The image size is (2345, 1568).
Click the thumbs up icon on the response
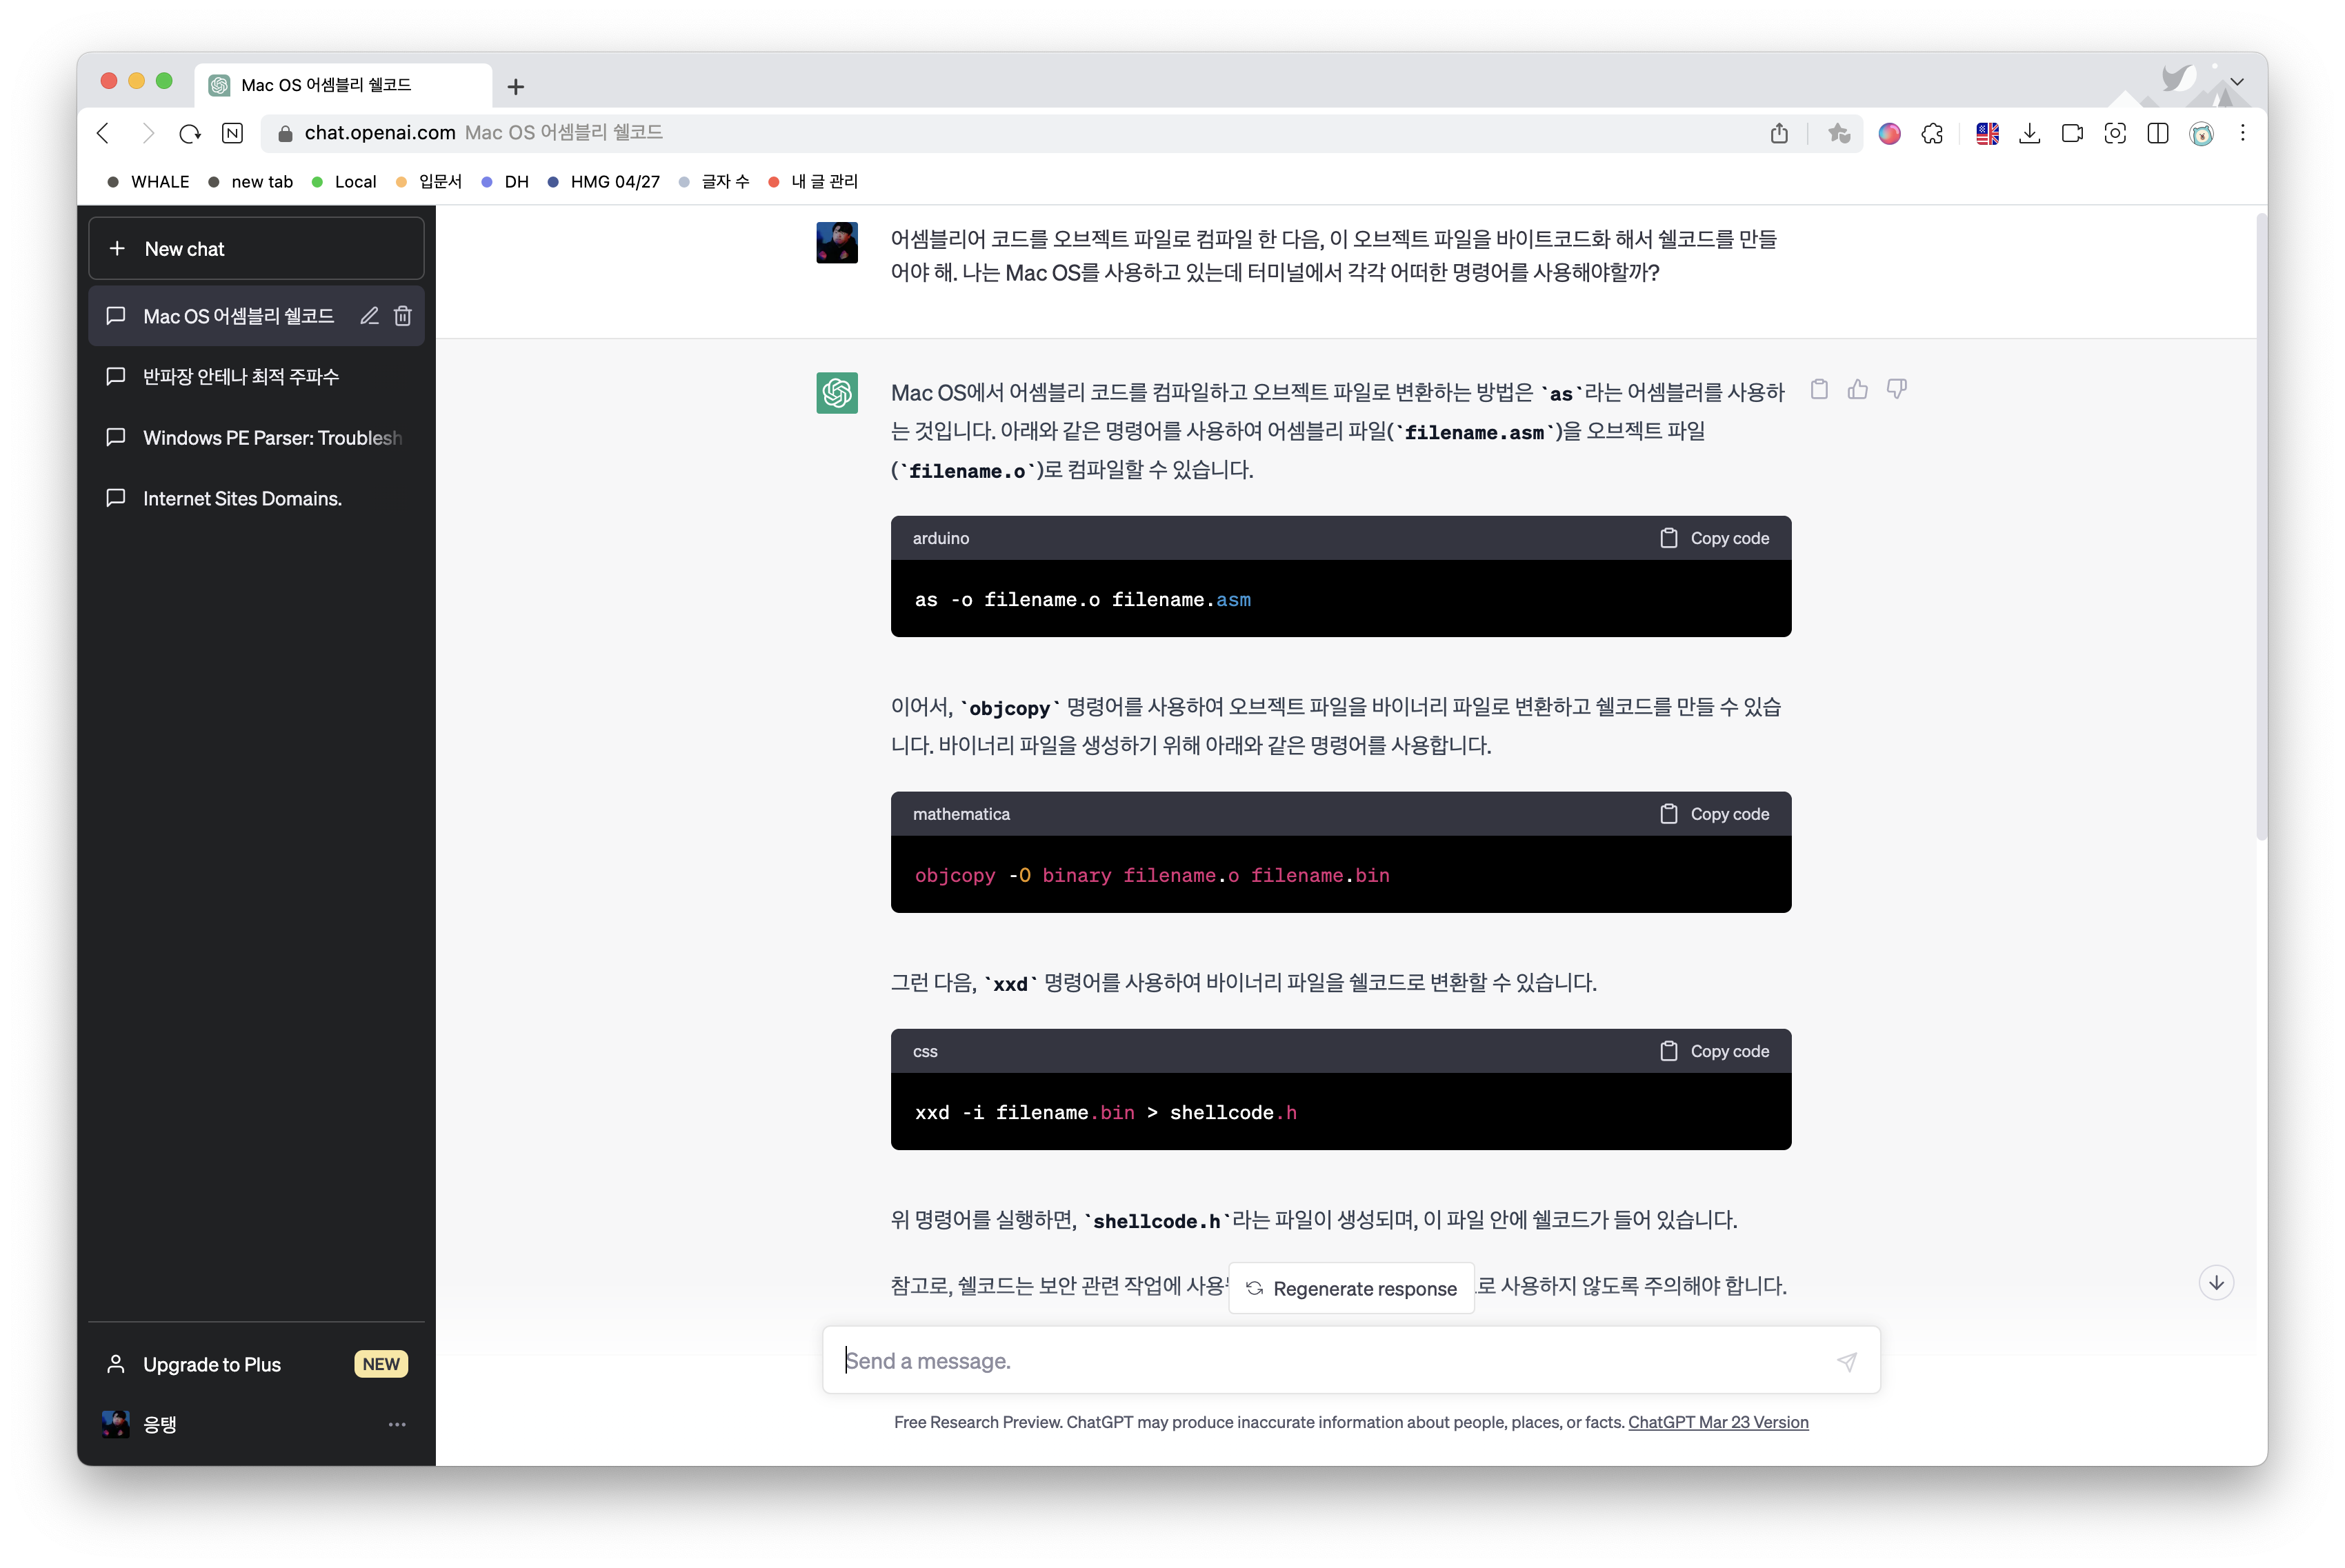point(1857,390)
